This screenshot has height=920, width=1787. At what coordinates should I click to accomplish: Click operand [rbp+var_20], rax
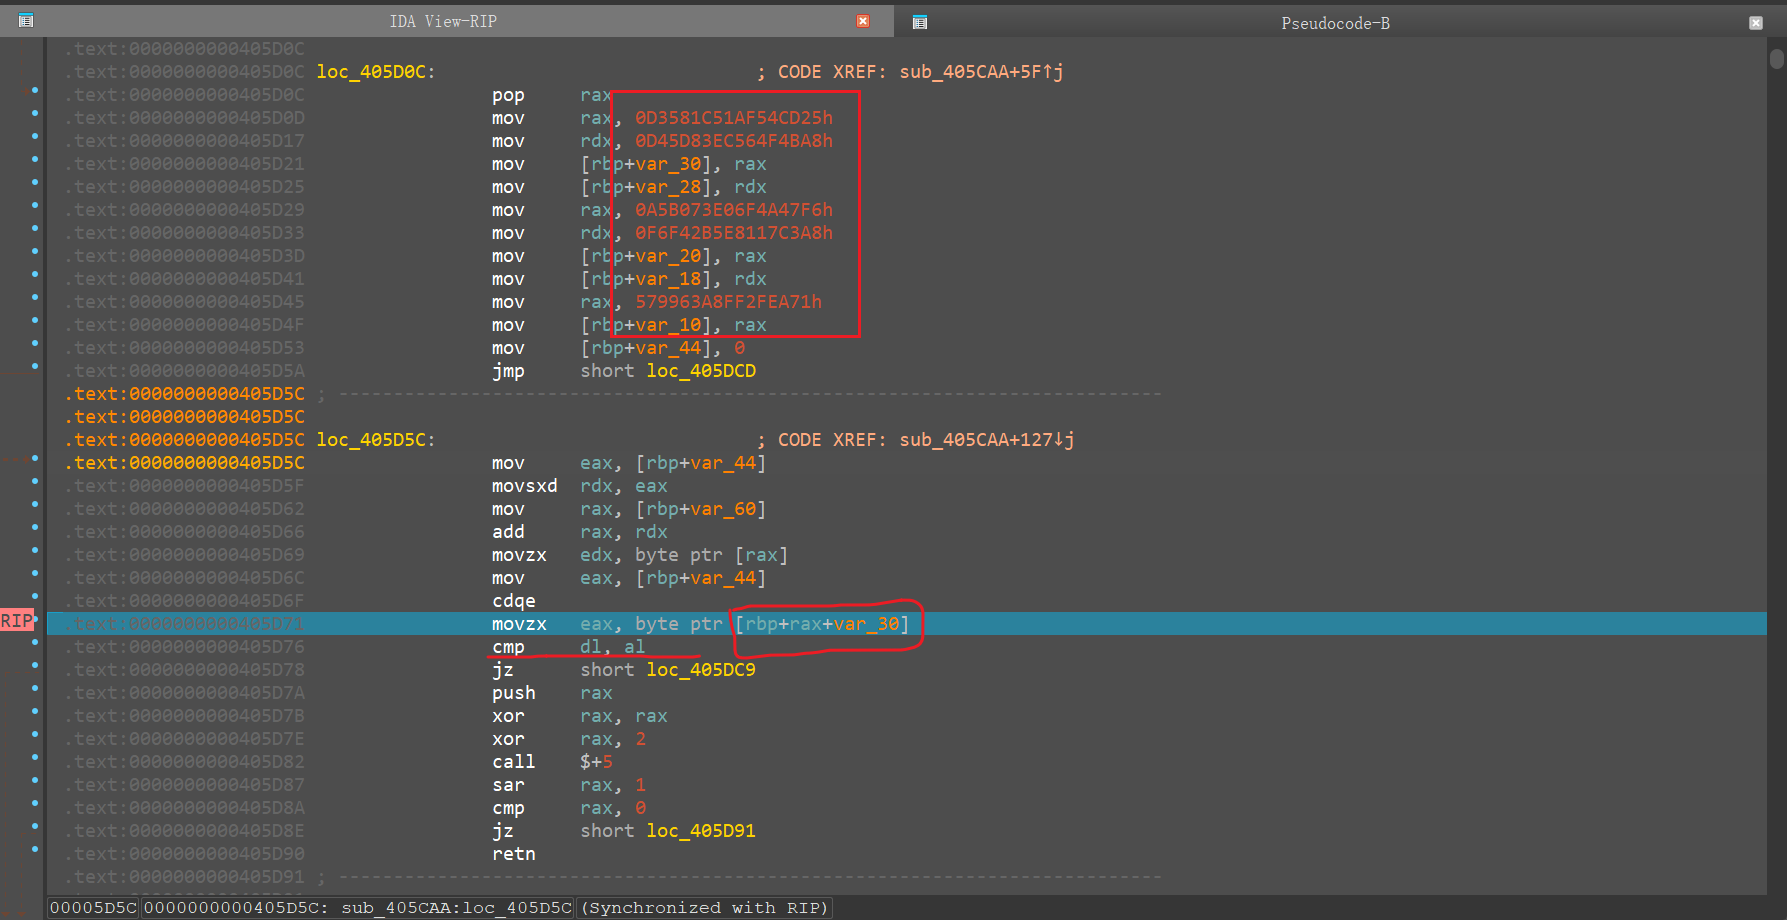pyautogui.click(x=674, y=256)
